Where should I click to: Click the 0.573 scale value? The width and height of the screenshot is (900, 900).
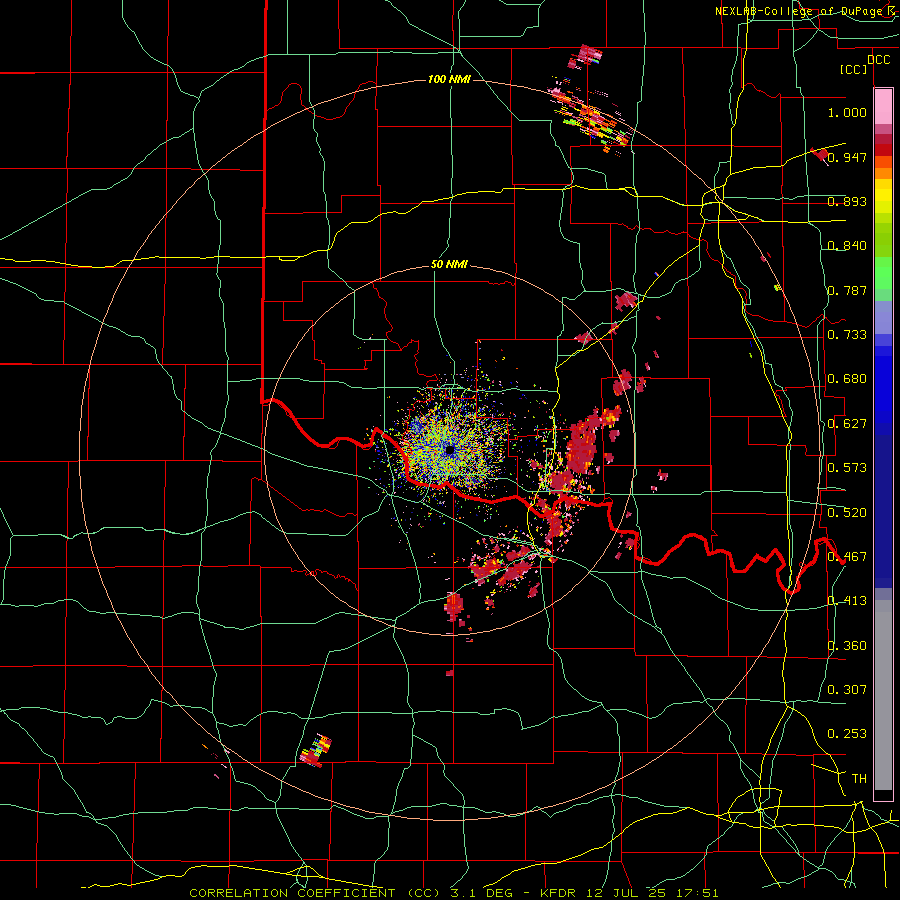tap(847, 468)
